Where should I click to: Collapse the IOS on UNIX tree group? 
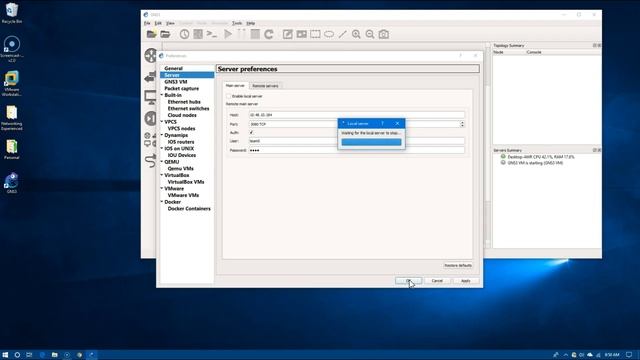pos(162,149)
